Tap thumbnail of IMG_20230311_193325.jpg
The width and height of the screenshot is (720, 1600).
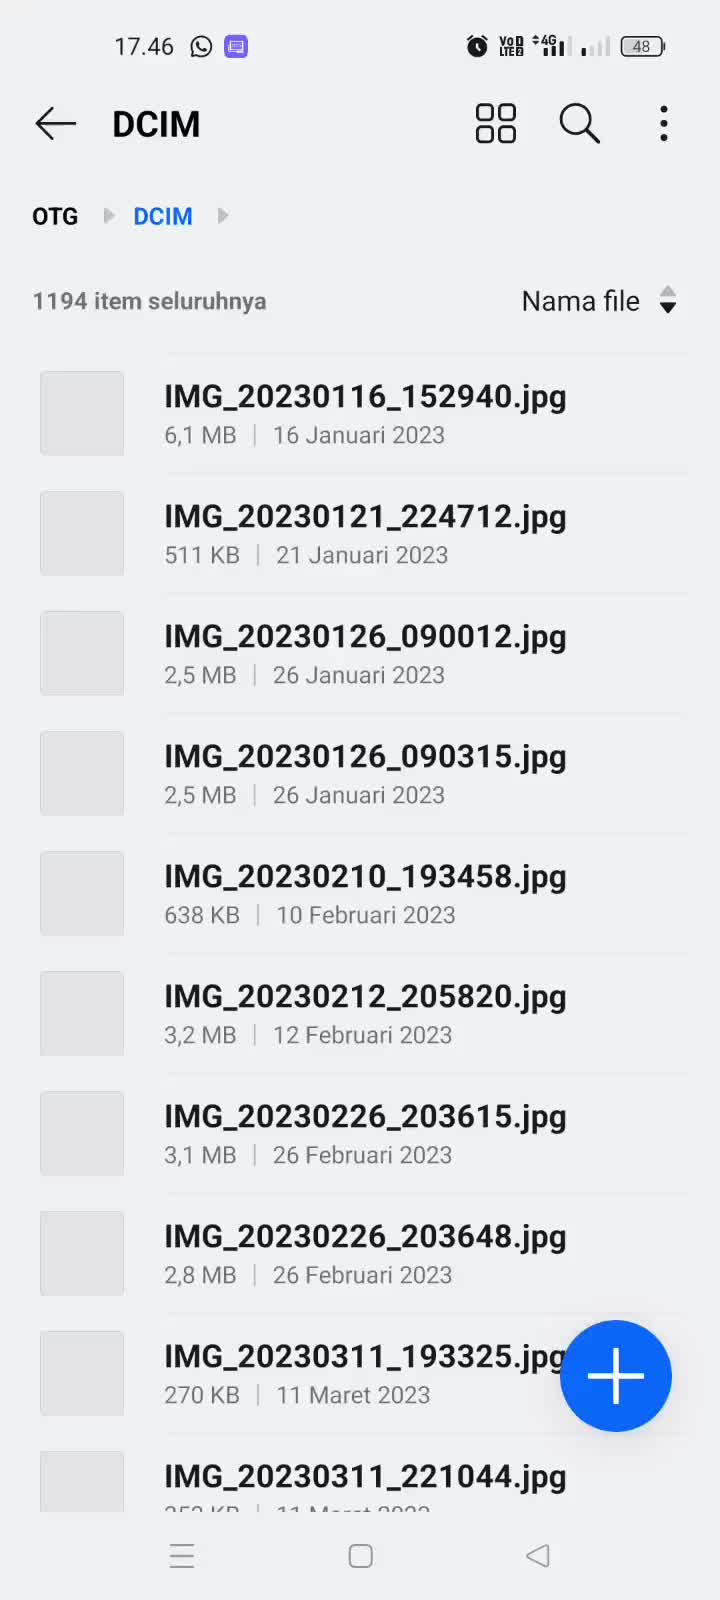tap(82, 1373)
